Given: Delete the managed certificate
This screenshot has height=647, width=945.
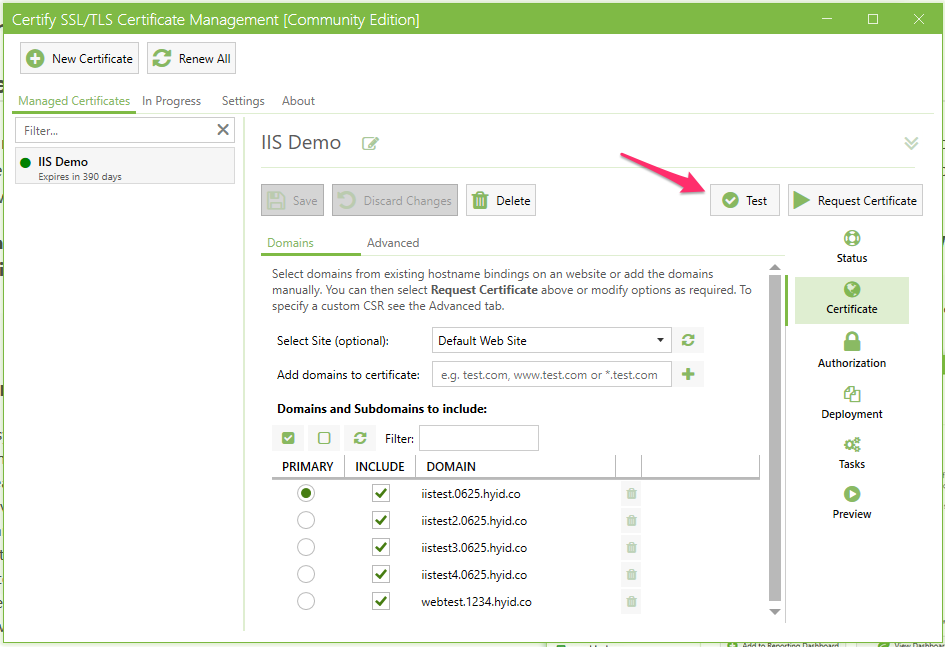Looking at the screenshot, I should coord(501,200).
